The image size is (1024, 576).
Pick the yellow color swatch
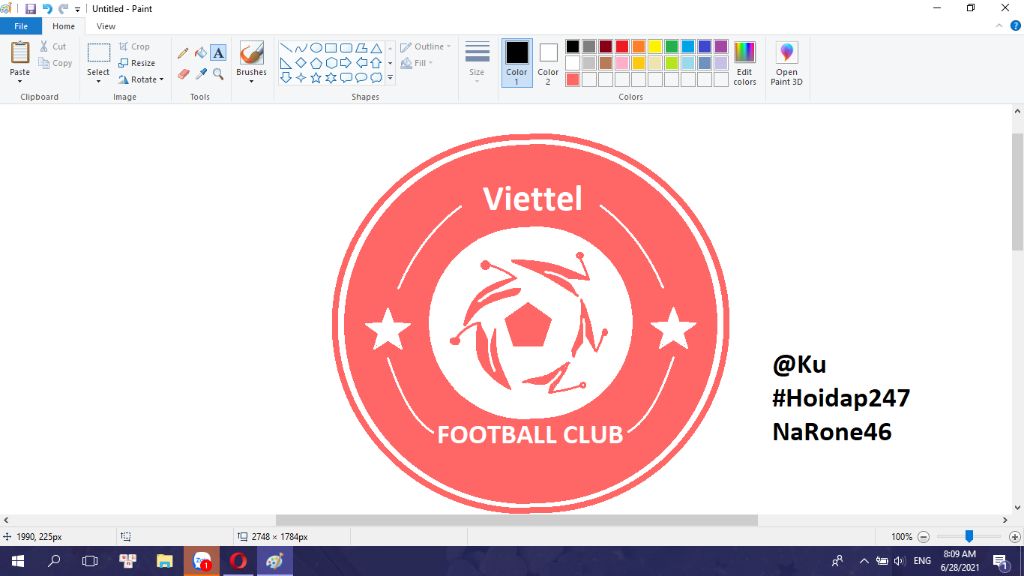(x=655, y=46)
